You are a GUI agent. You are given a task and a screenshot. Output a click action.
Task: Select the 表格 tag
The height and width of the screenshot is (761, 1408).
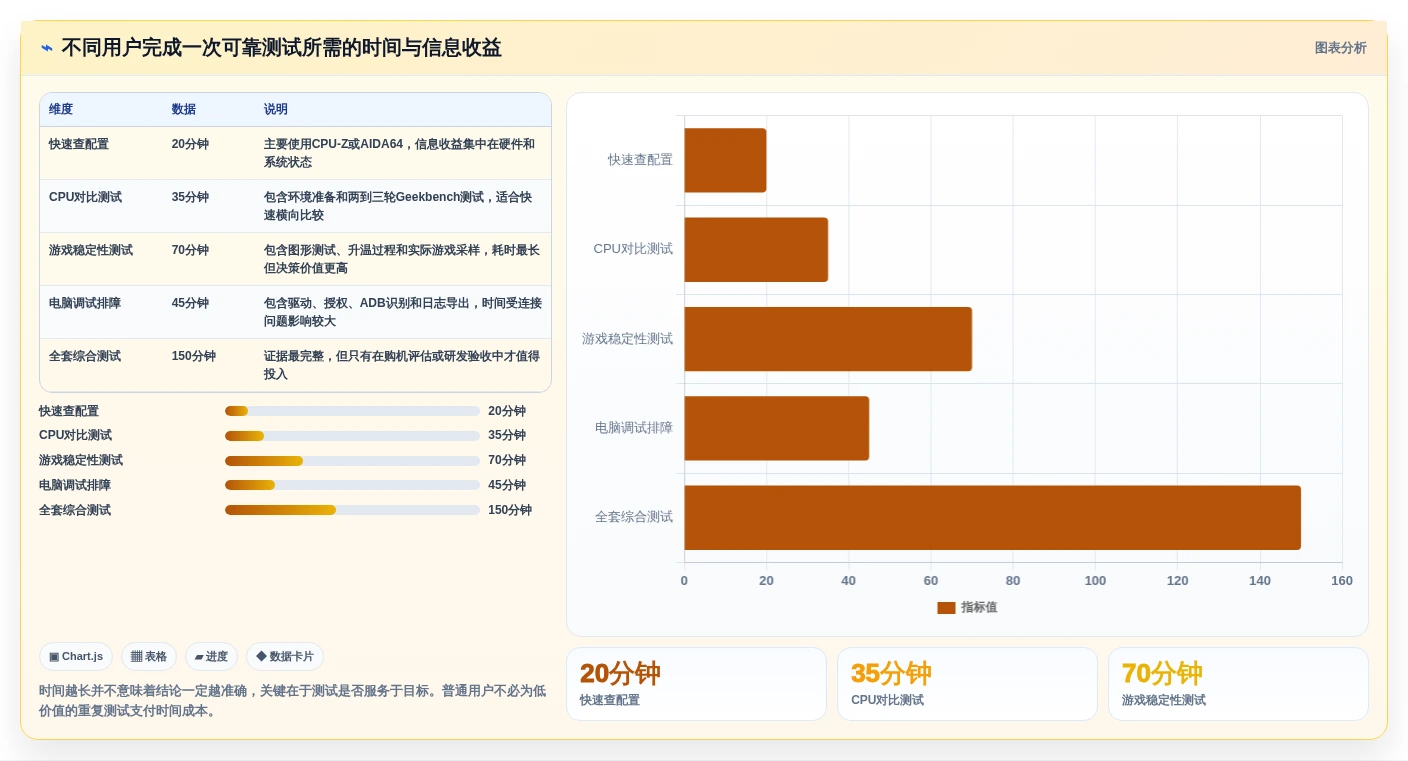coord(149,657)
